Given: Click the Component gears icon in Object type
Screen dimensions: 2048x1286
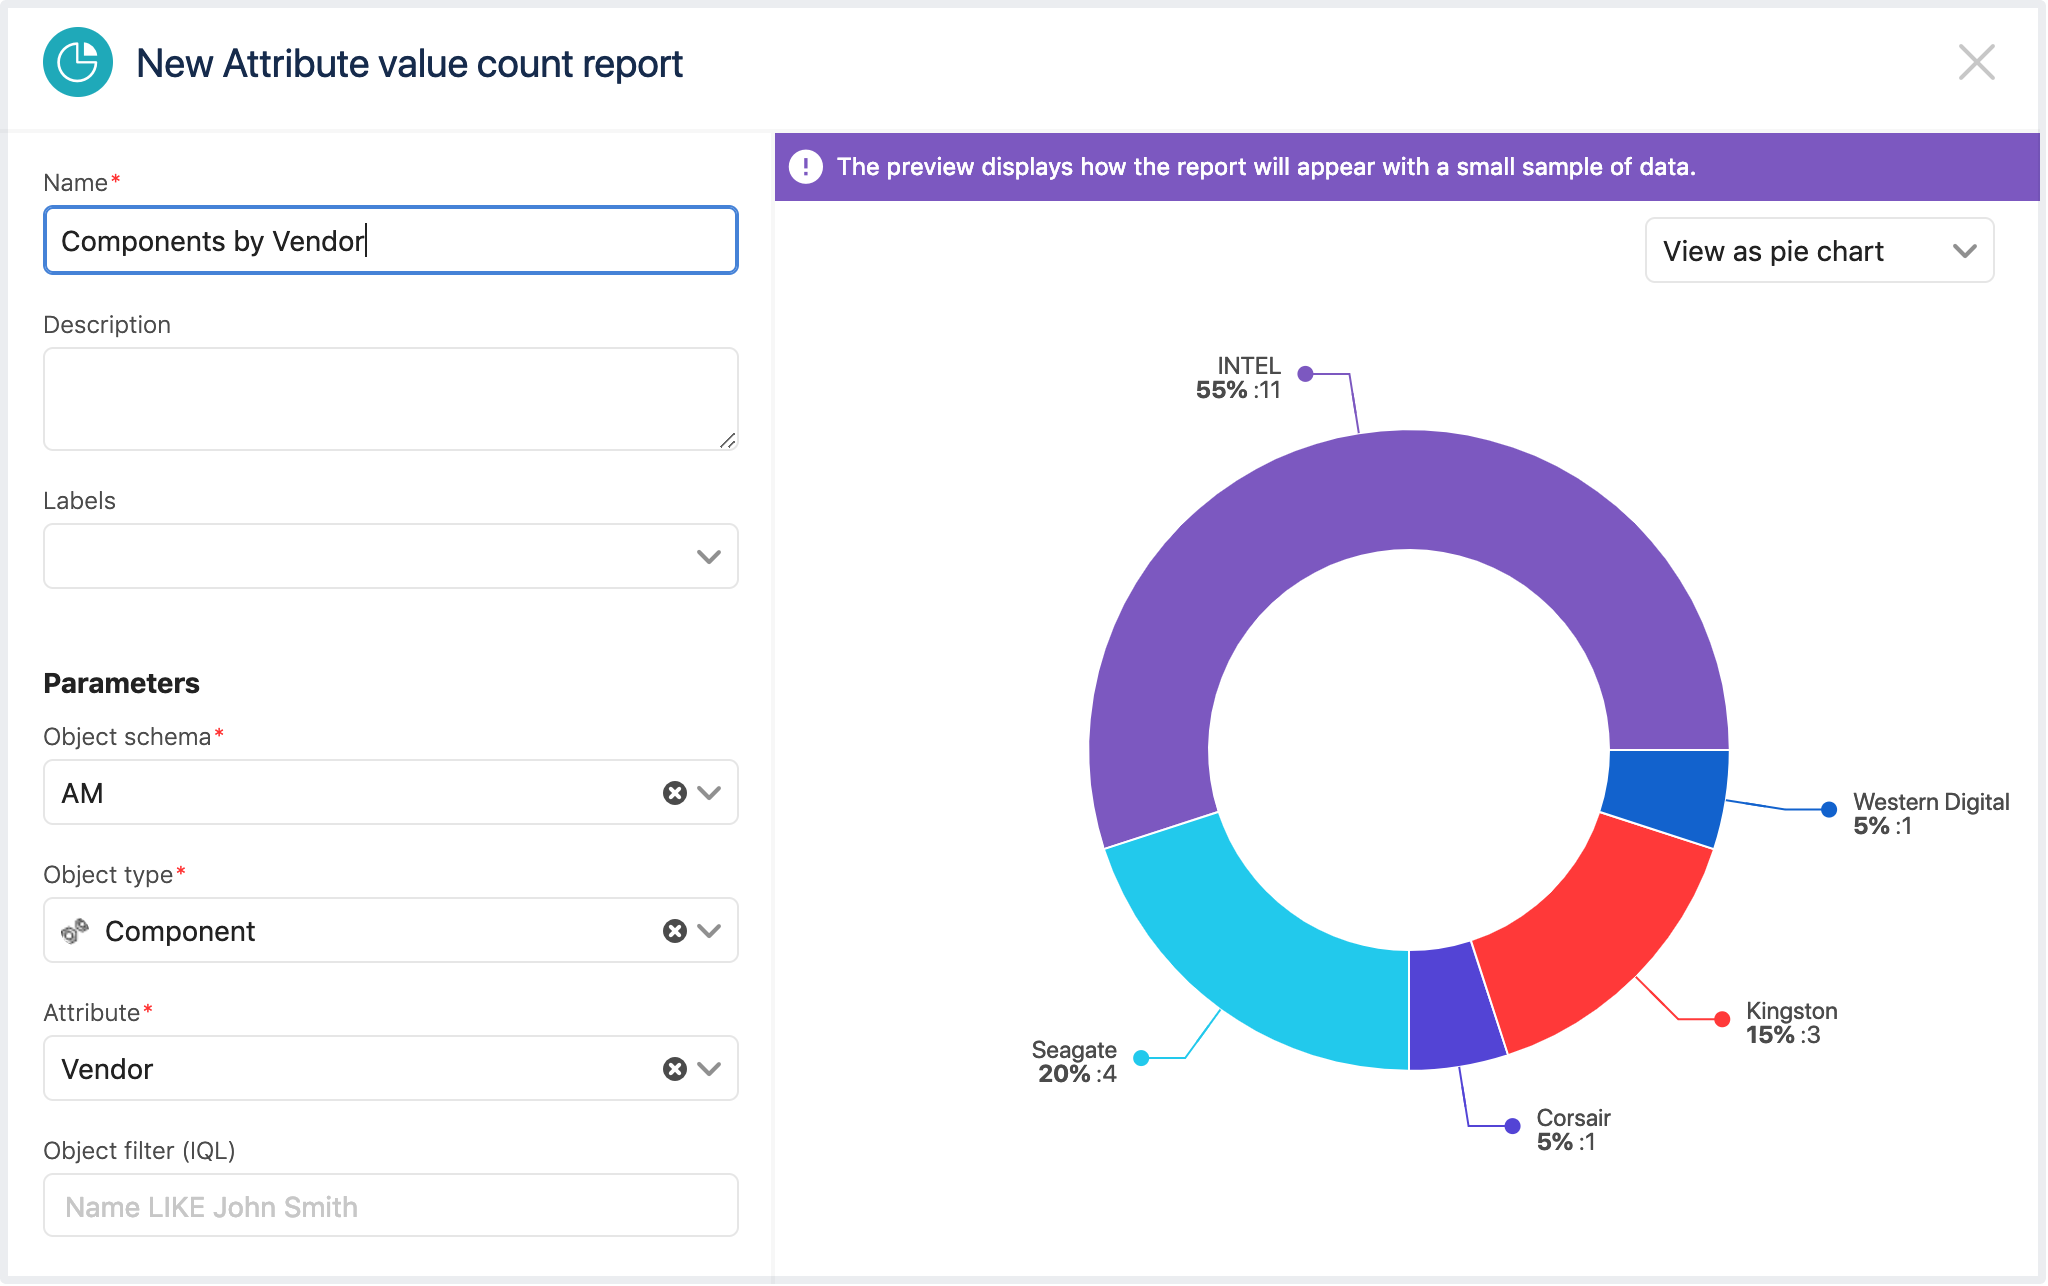Looking at the screenshot, I should click(x=75, y=931).
